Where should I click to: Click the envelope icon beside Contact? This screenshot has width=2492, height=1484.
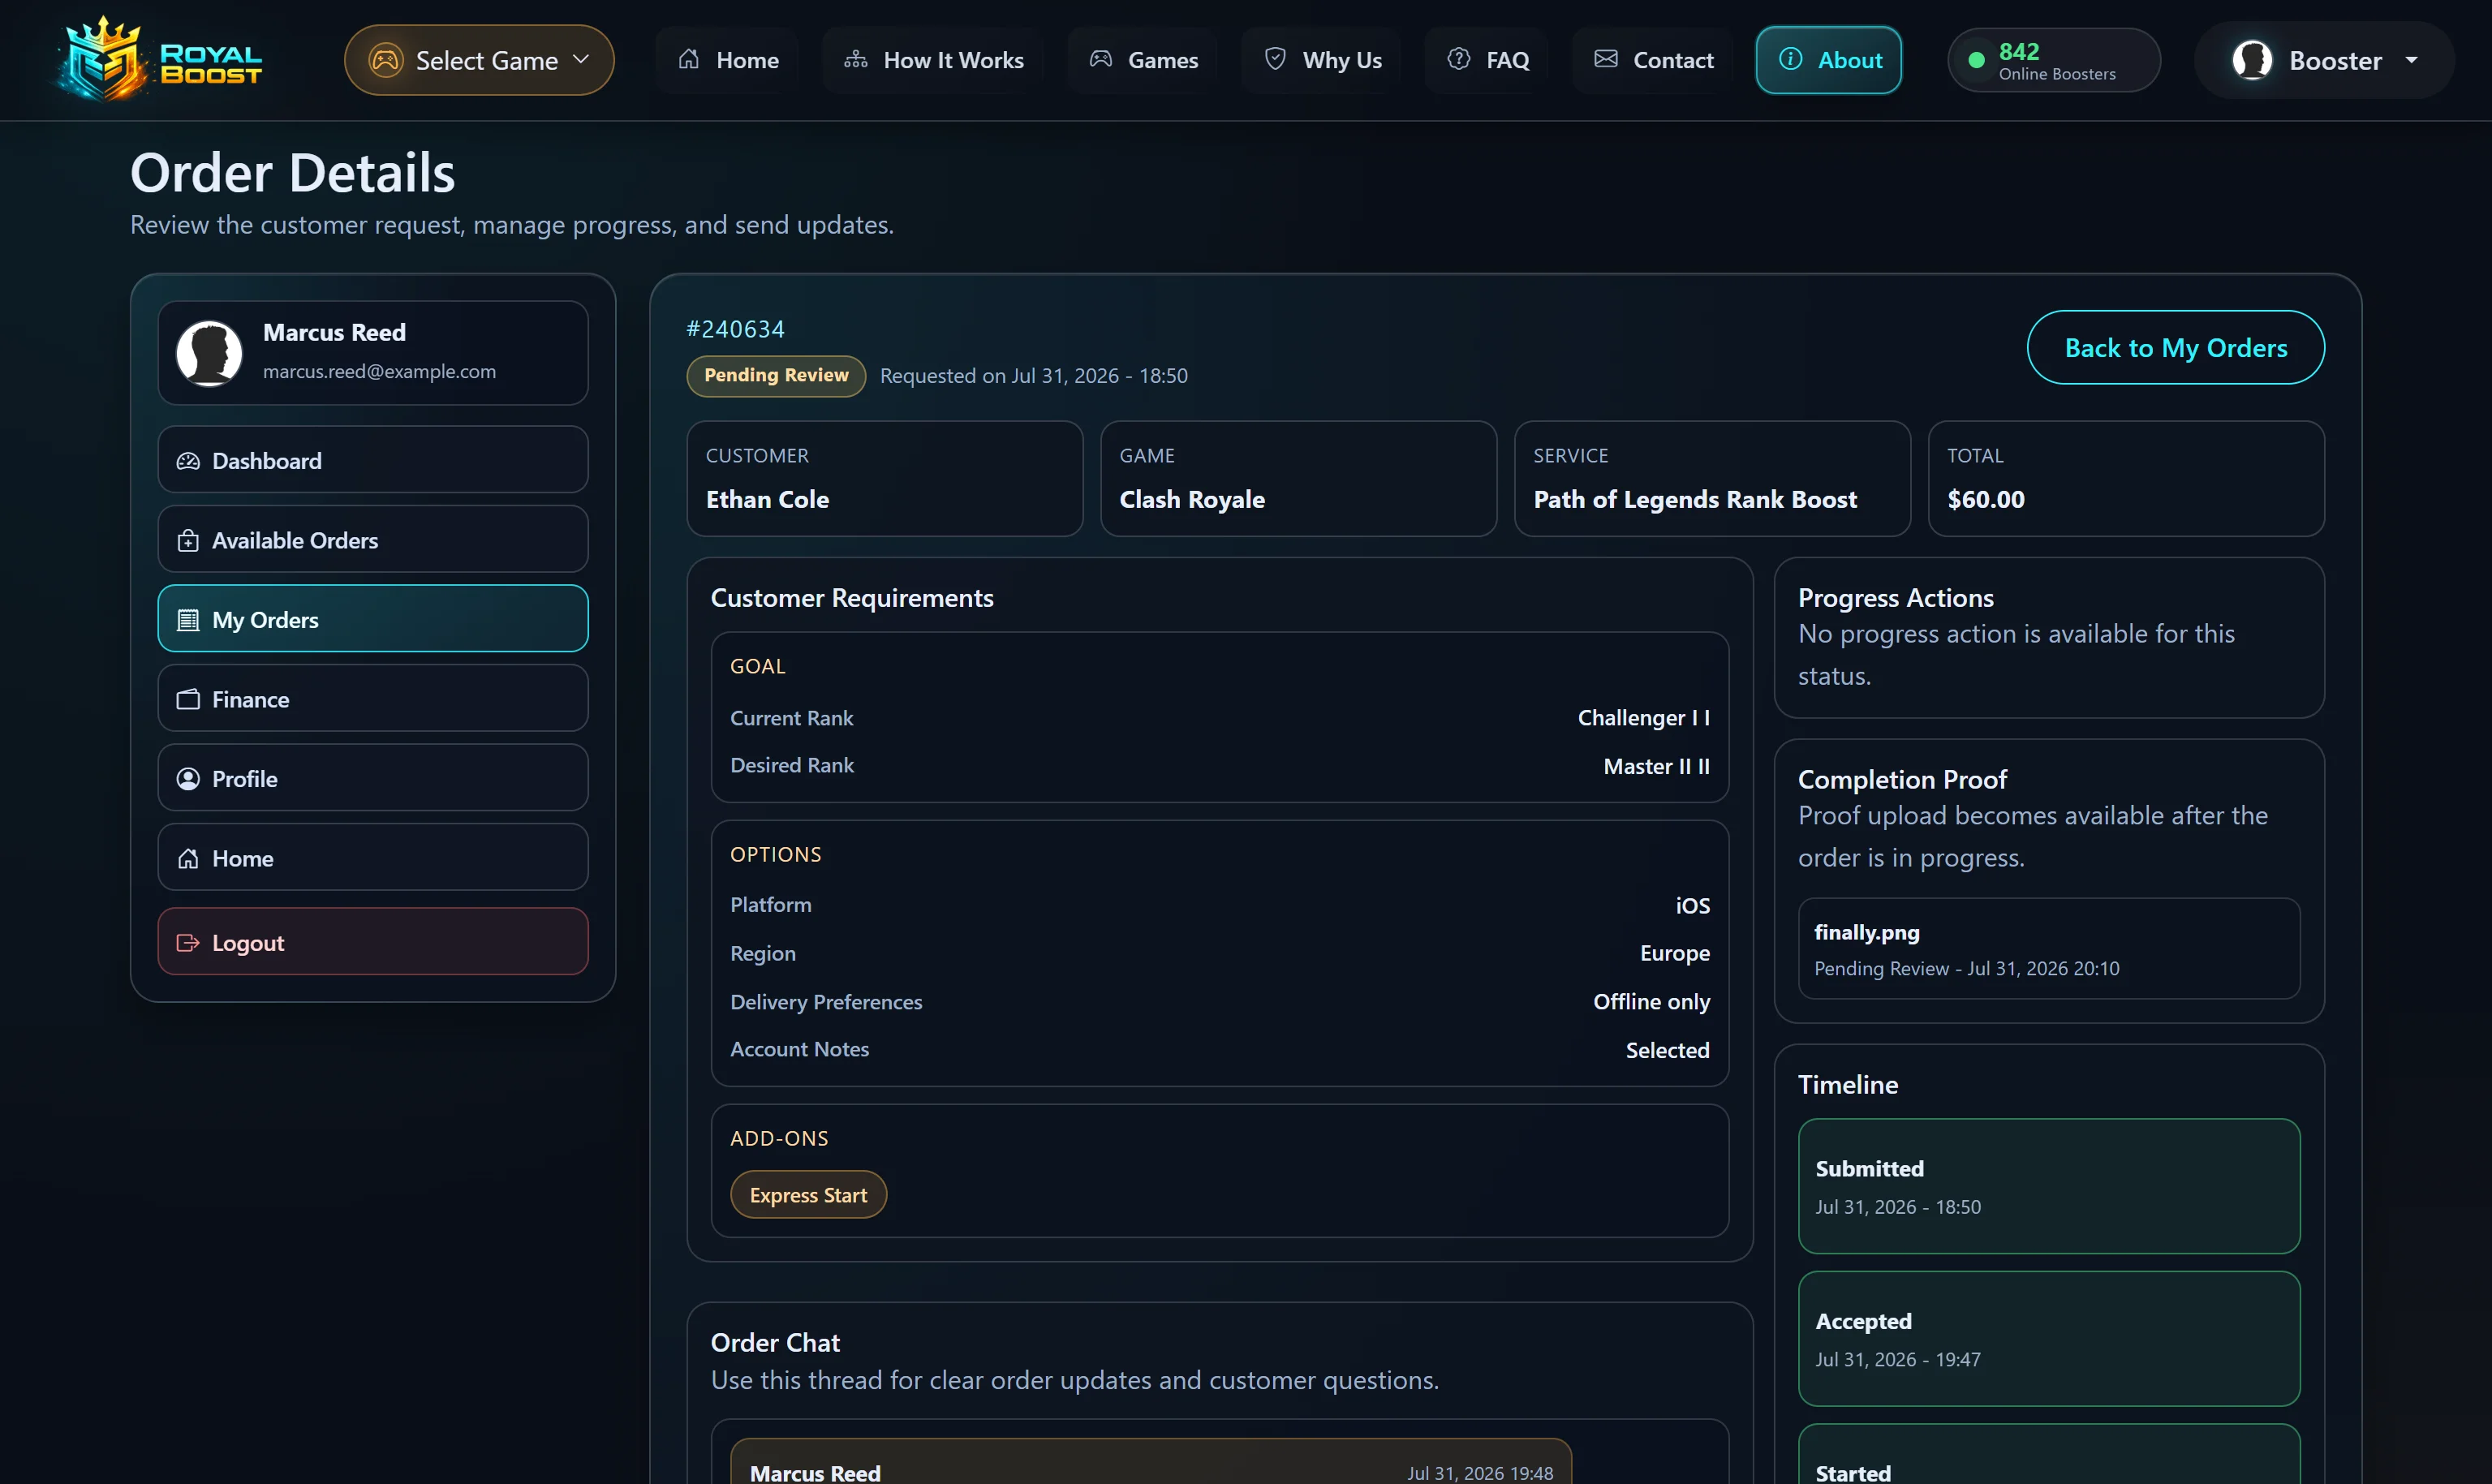click(1606, 60)
